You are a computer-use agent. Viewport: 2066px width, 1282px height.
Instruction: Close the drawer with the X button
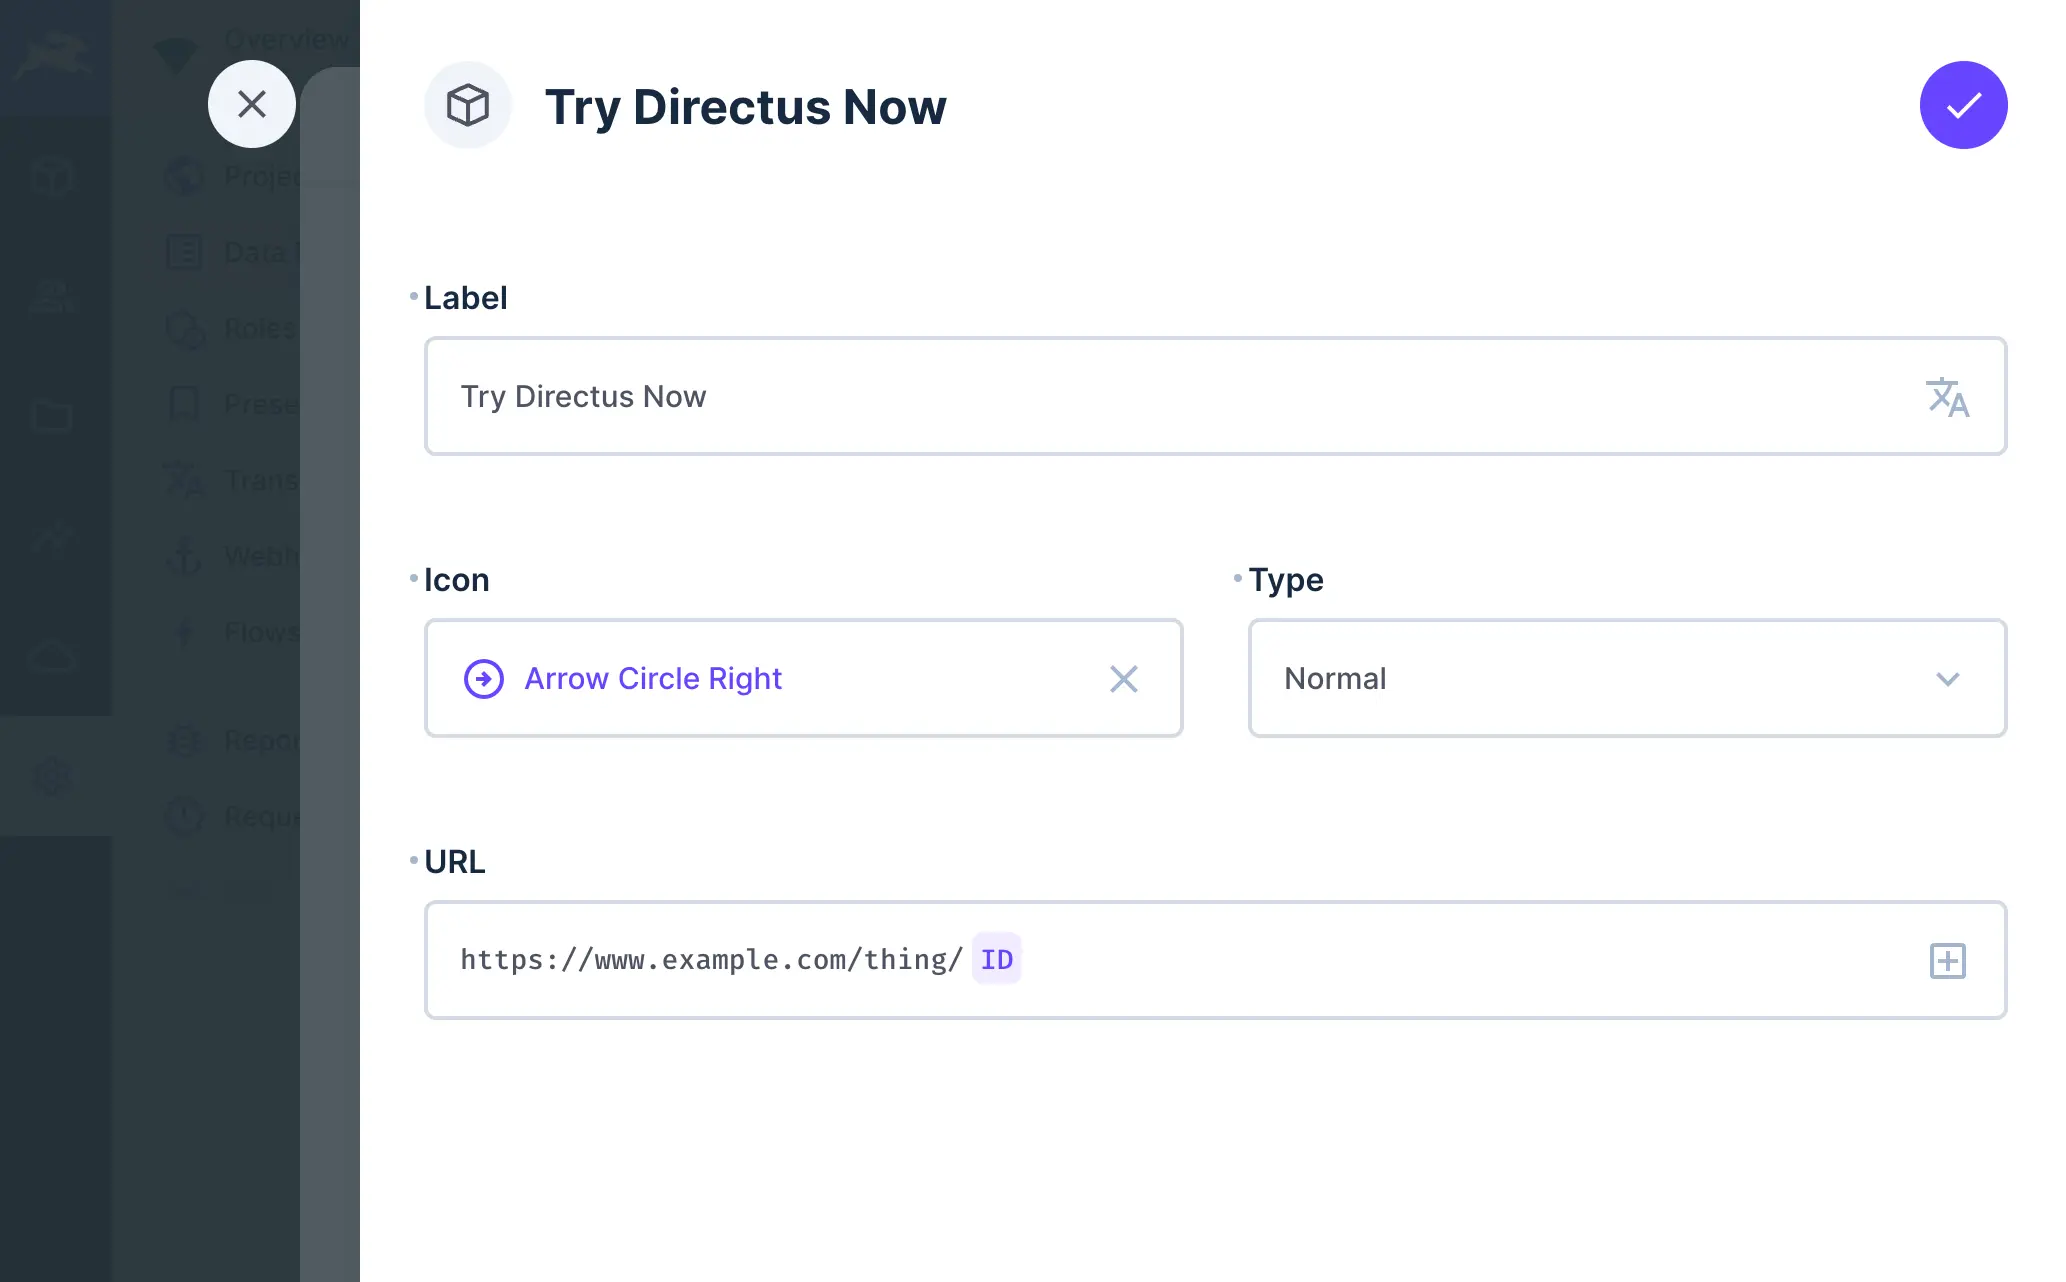[x=252, y=104]
